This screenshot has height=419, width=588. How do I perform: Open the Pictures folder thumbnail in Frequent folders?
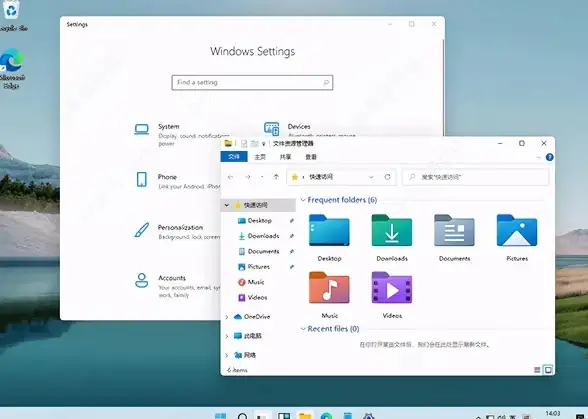[517, 237]
